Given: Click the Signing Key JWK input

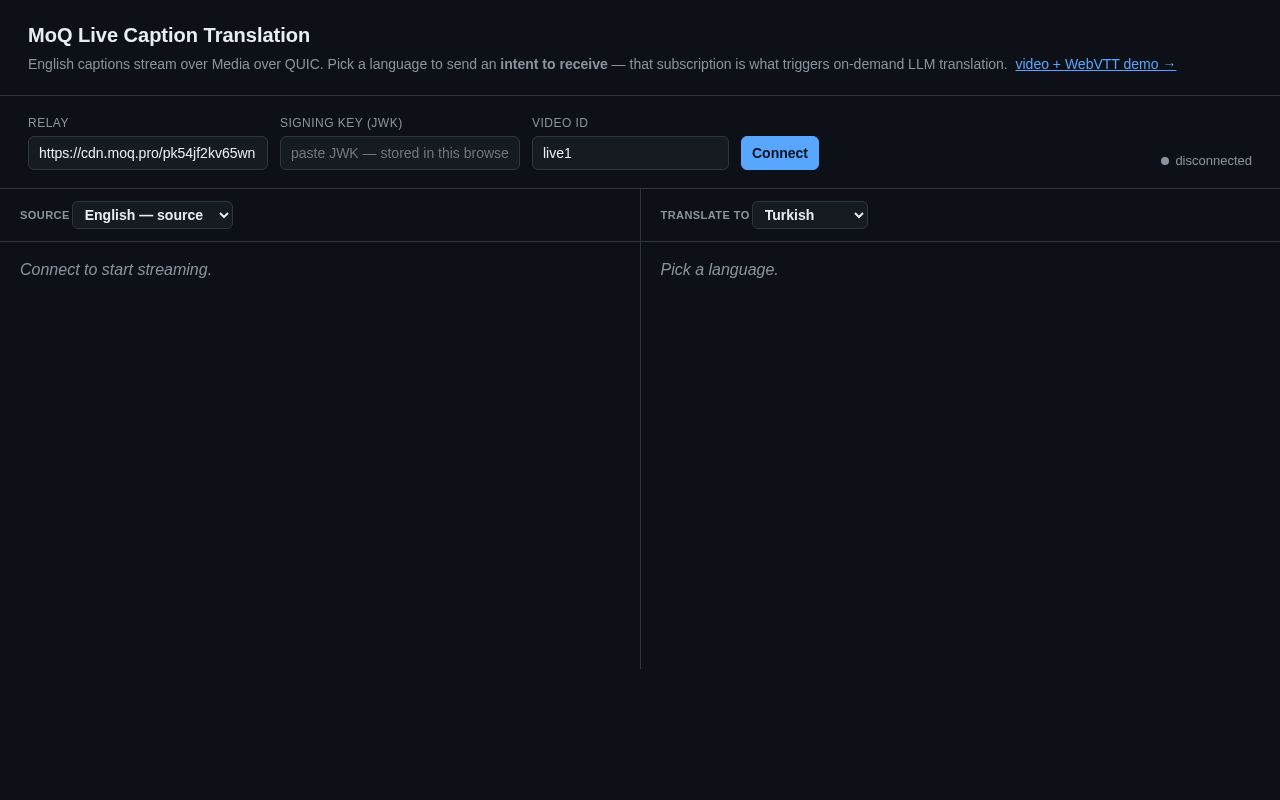Looking at the screenshot, I should pyautogui.click(x=400, y=153).
